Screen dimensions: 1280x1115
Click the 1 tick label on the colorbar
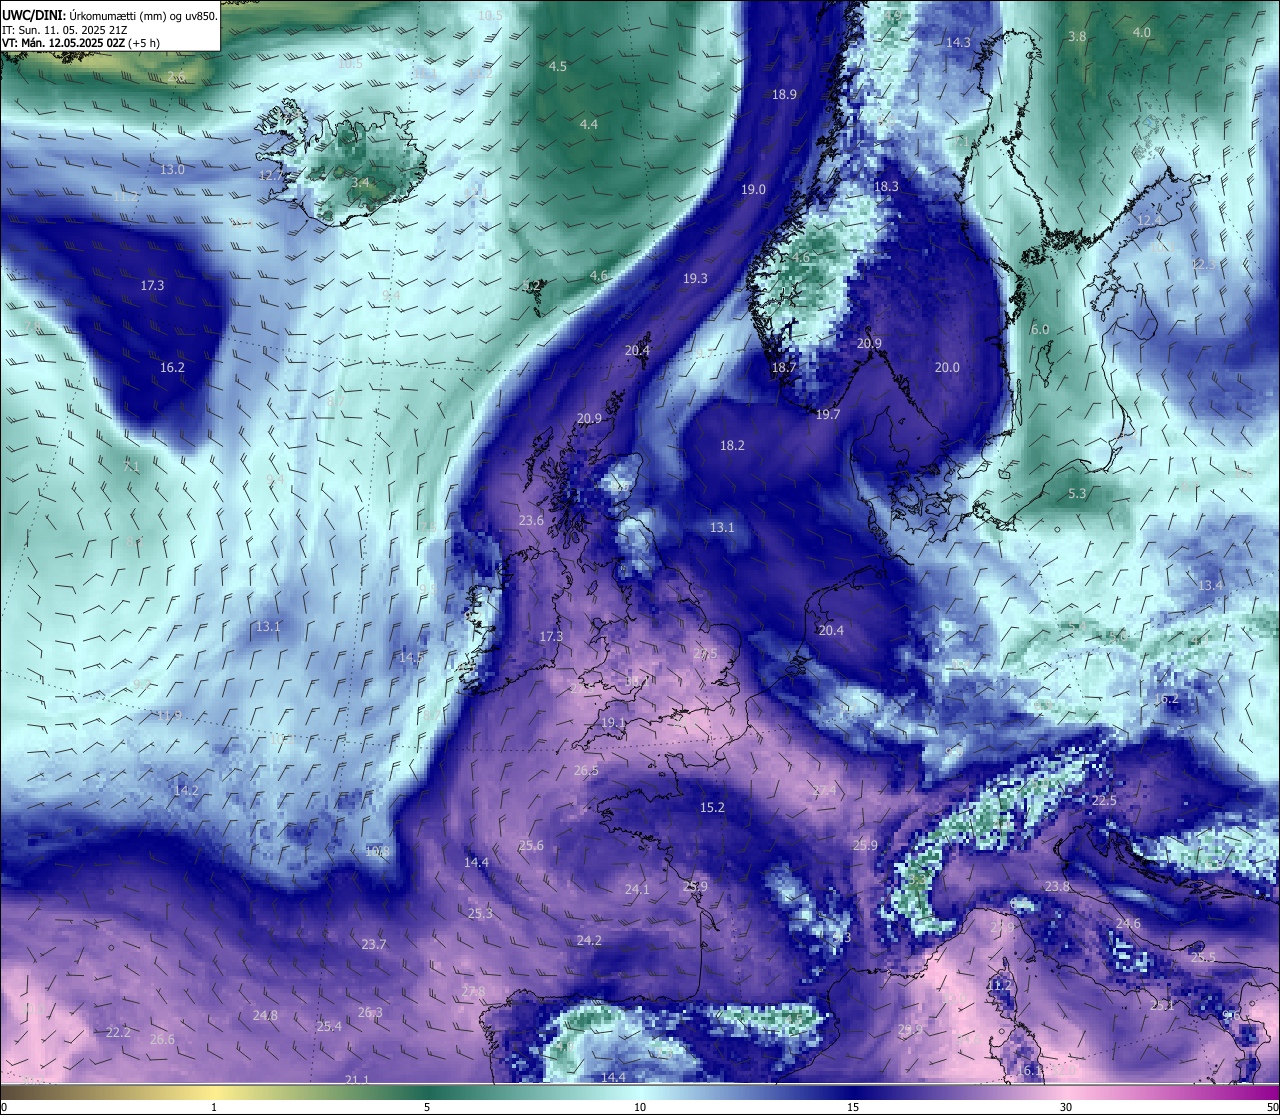tap(214, 1107)
